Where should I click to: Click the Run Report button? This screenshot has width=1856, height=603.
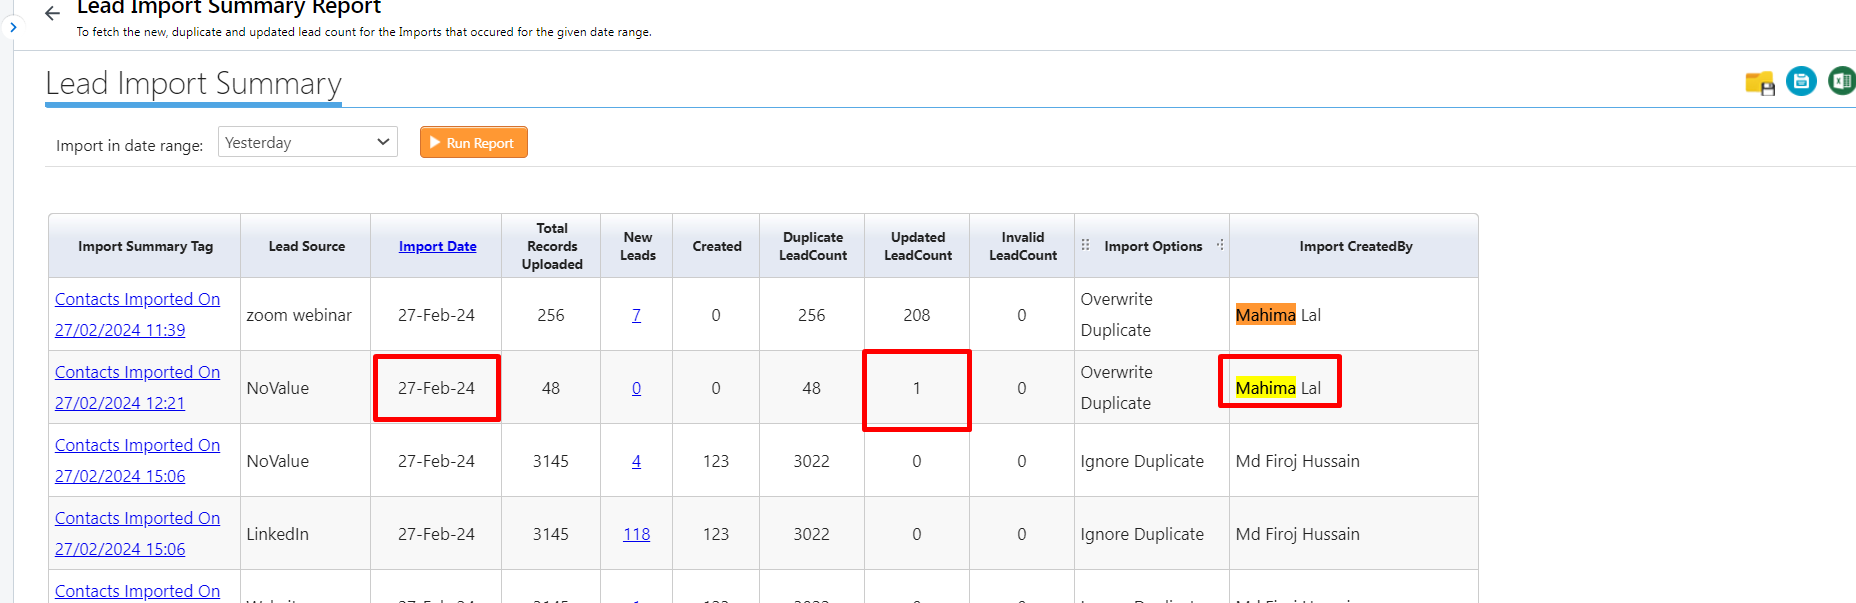pyautogui.click(x=473, y=143)
